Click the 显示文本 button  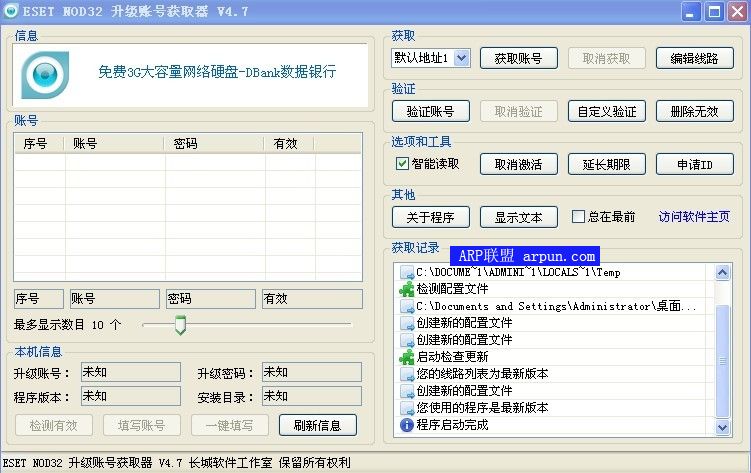click(x=519, y=218)
